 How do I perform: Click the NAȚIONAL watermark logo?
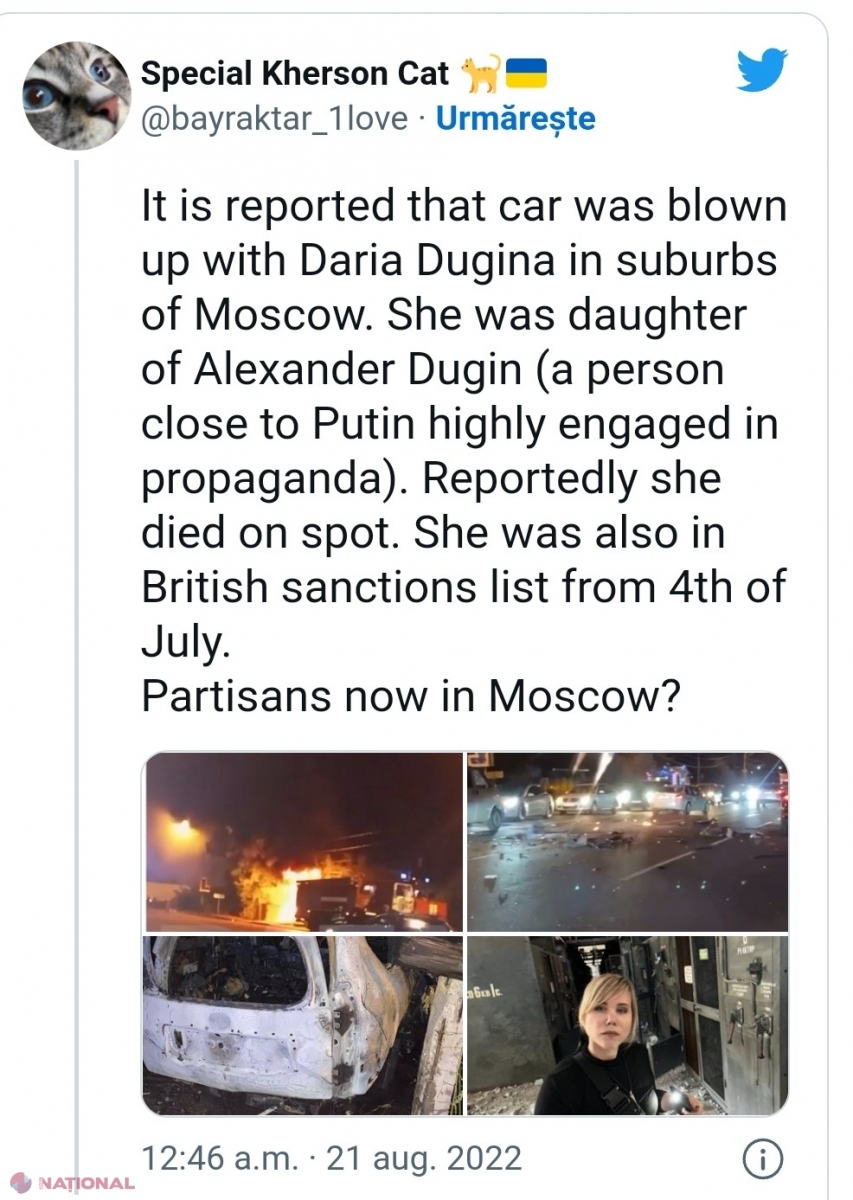coord(70,1183)
